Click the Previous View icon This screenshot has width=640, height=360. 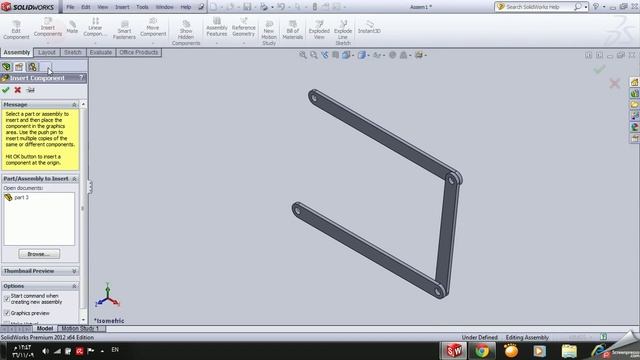click(324, 55)
